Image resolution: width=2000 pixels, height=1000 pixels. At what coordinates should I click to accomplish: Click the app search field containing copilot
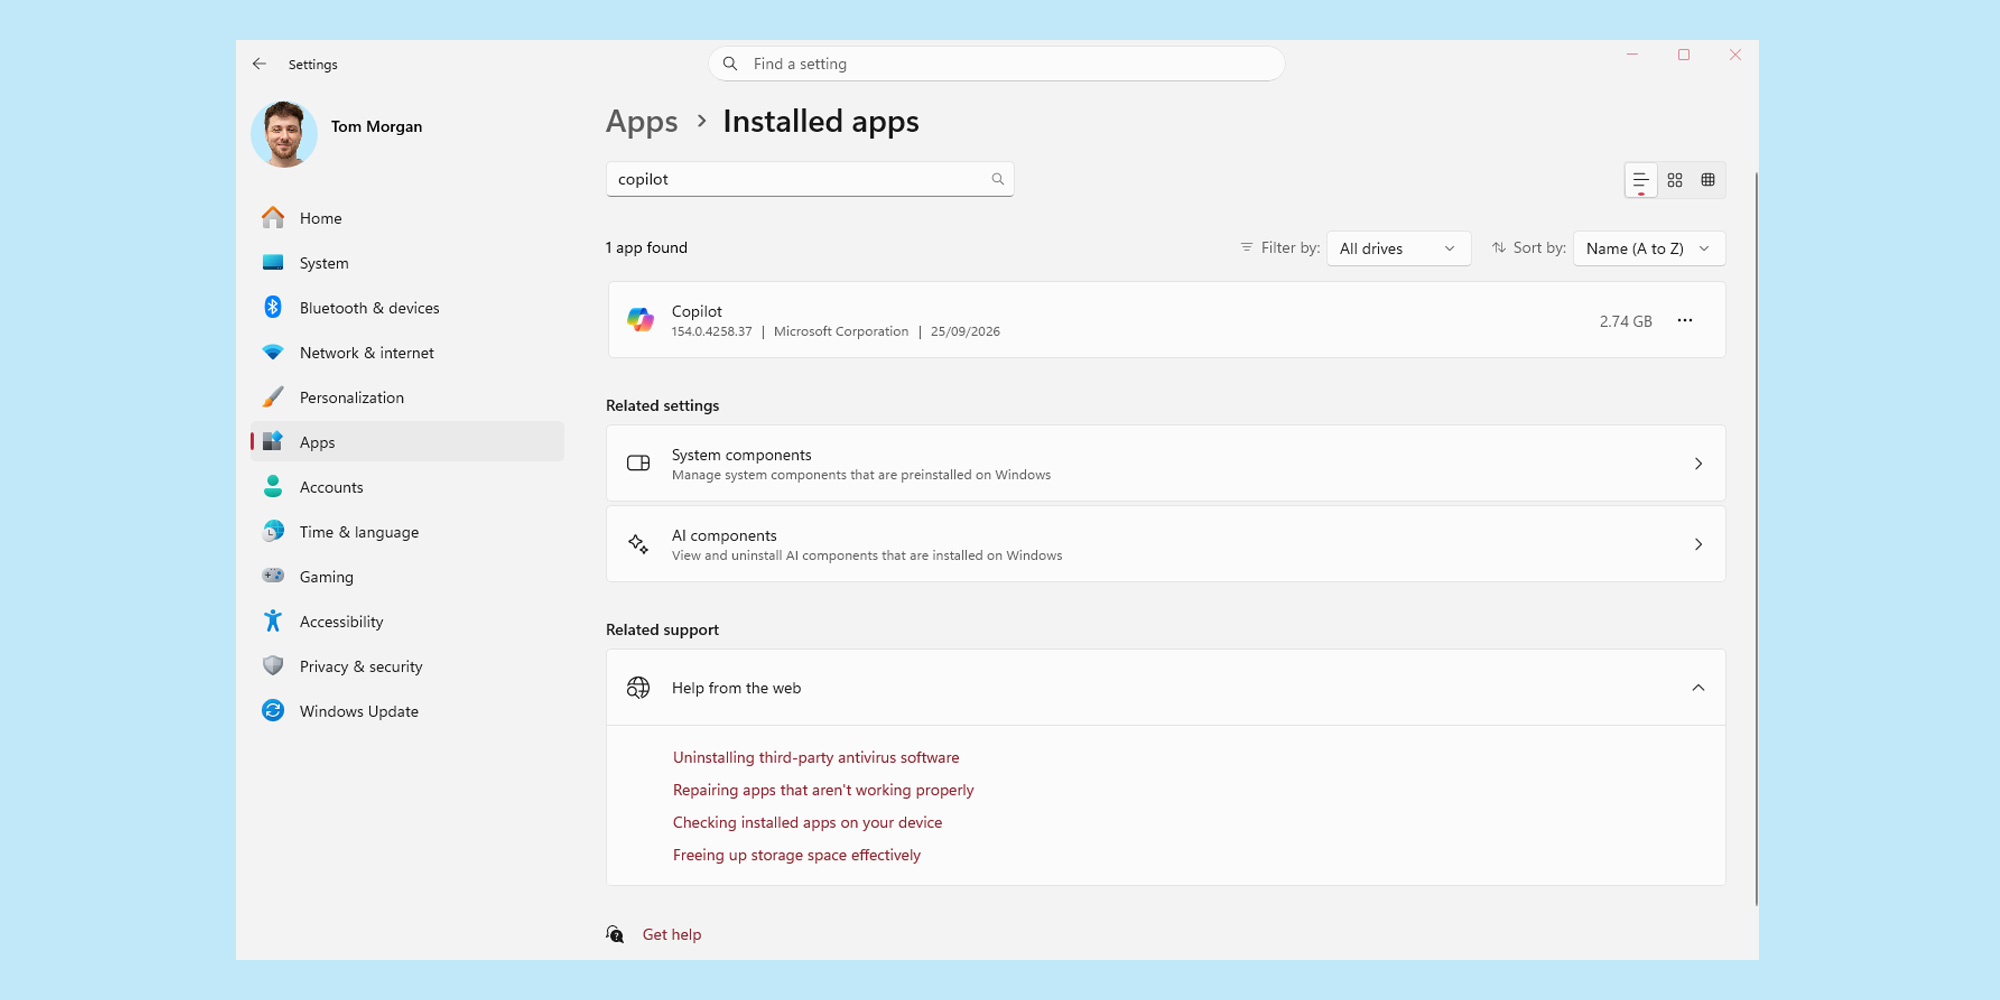[x=810, y=179]
